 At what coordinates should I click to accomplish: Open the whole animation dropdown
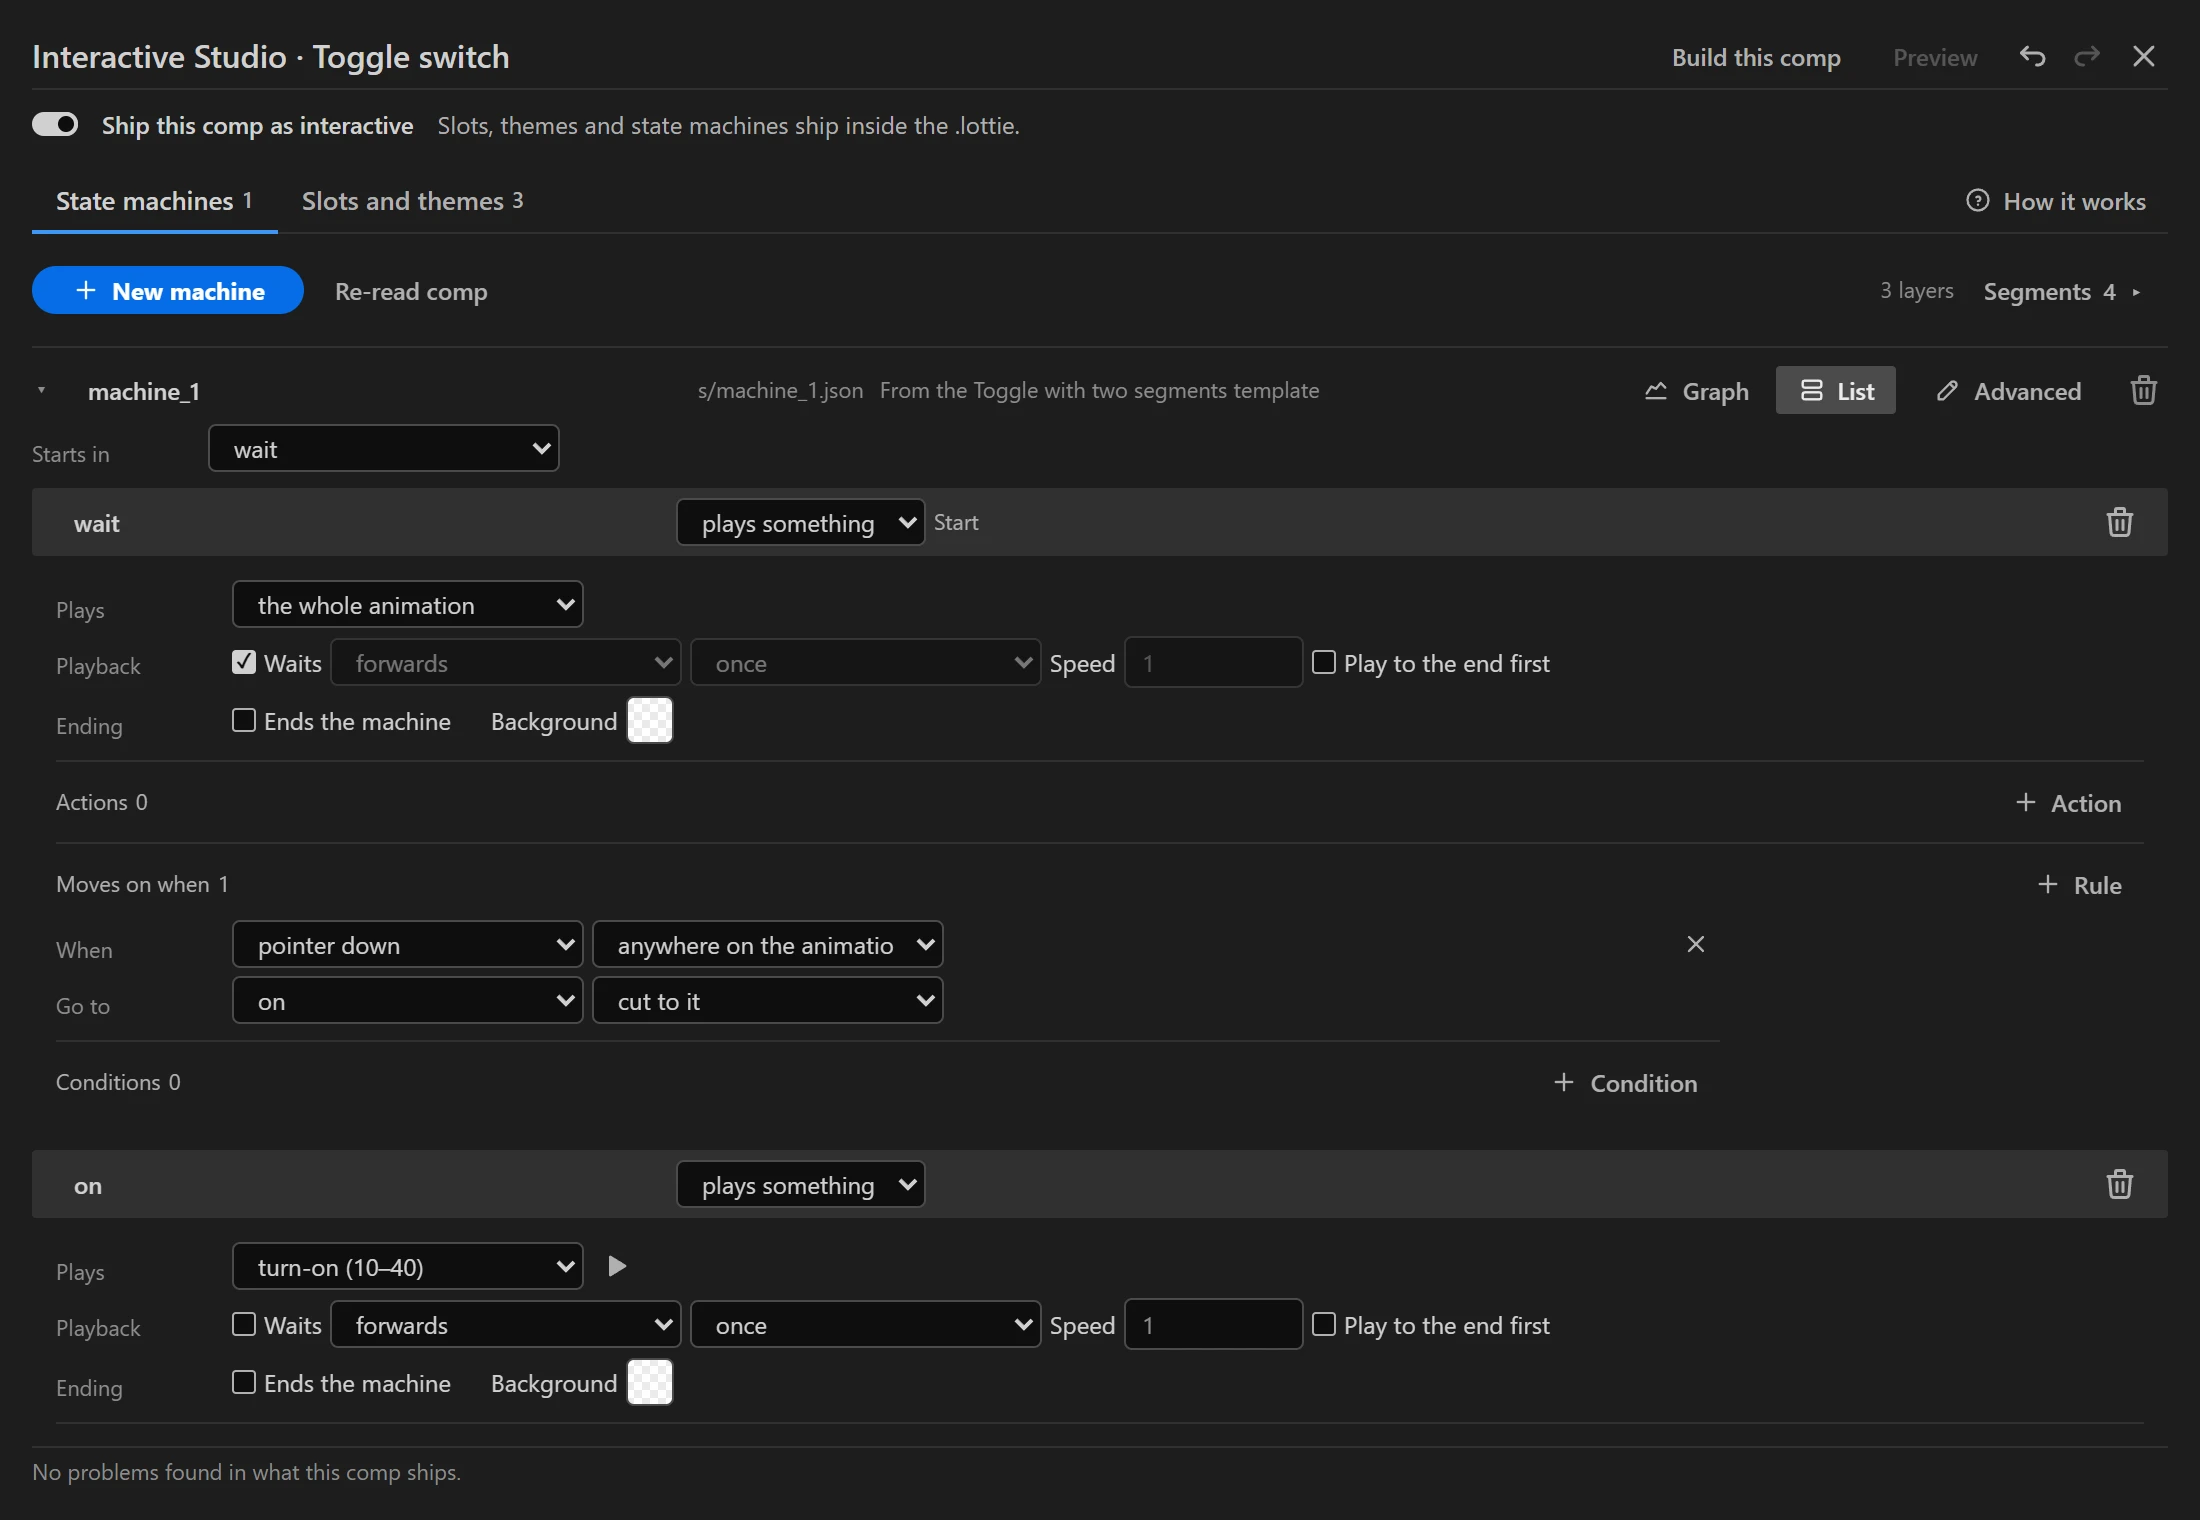point(408,604)
